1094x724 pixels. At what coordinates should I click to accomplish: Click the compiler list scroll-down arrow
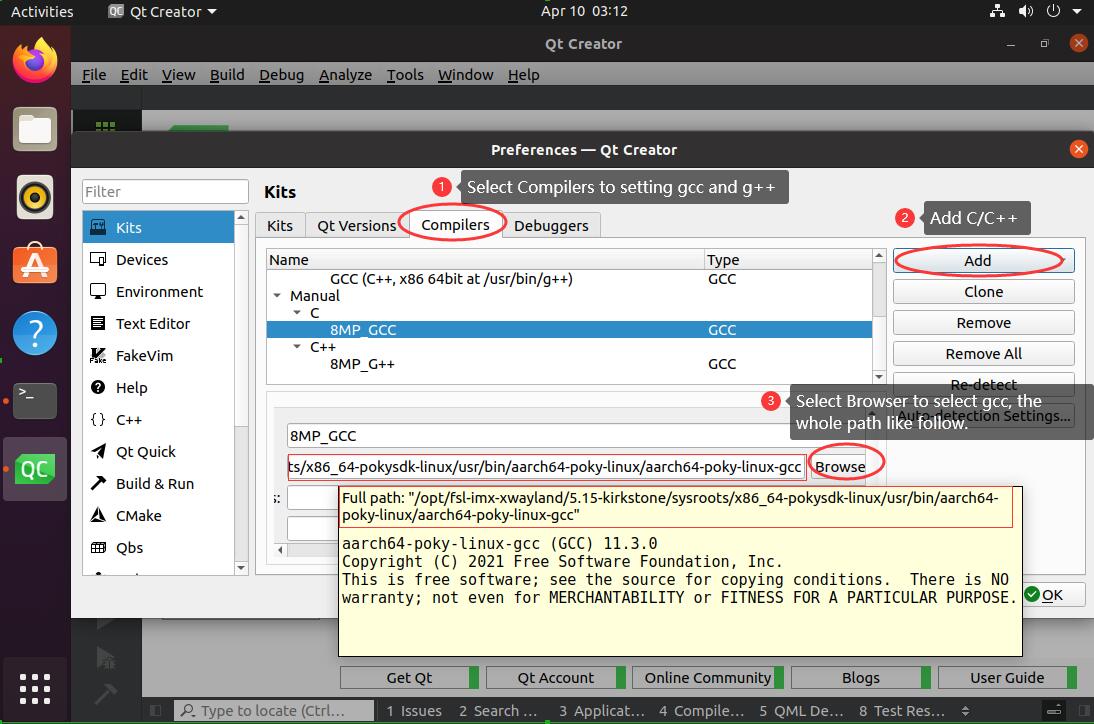pos(879,377)
